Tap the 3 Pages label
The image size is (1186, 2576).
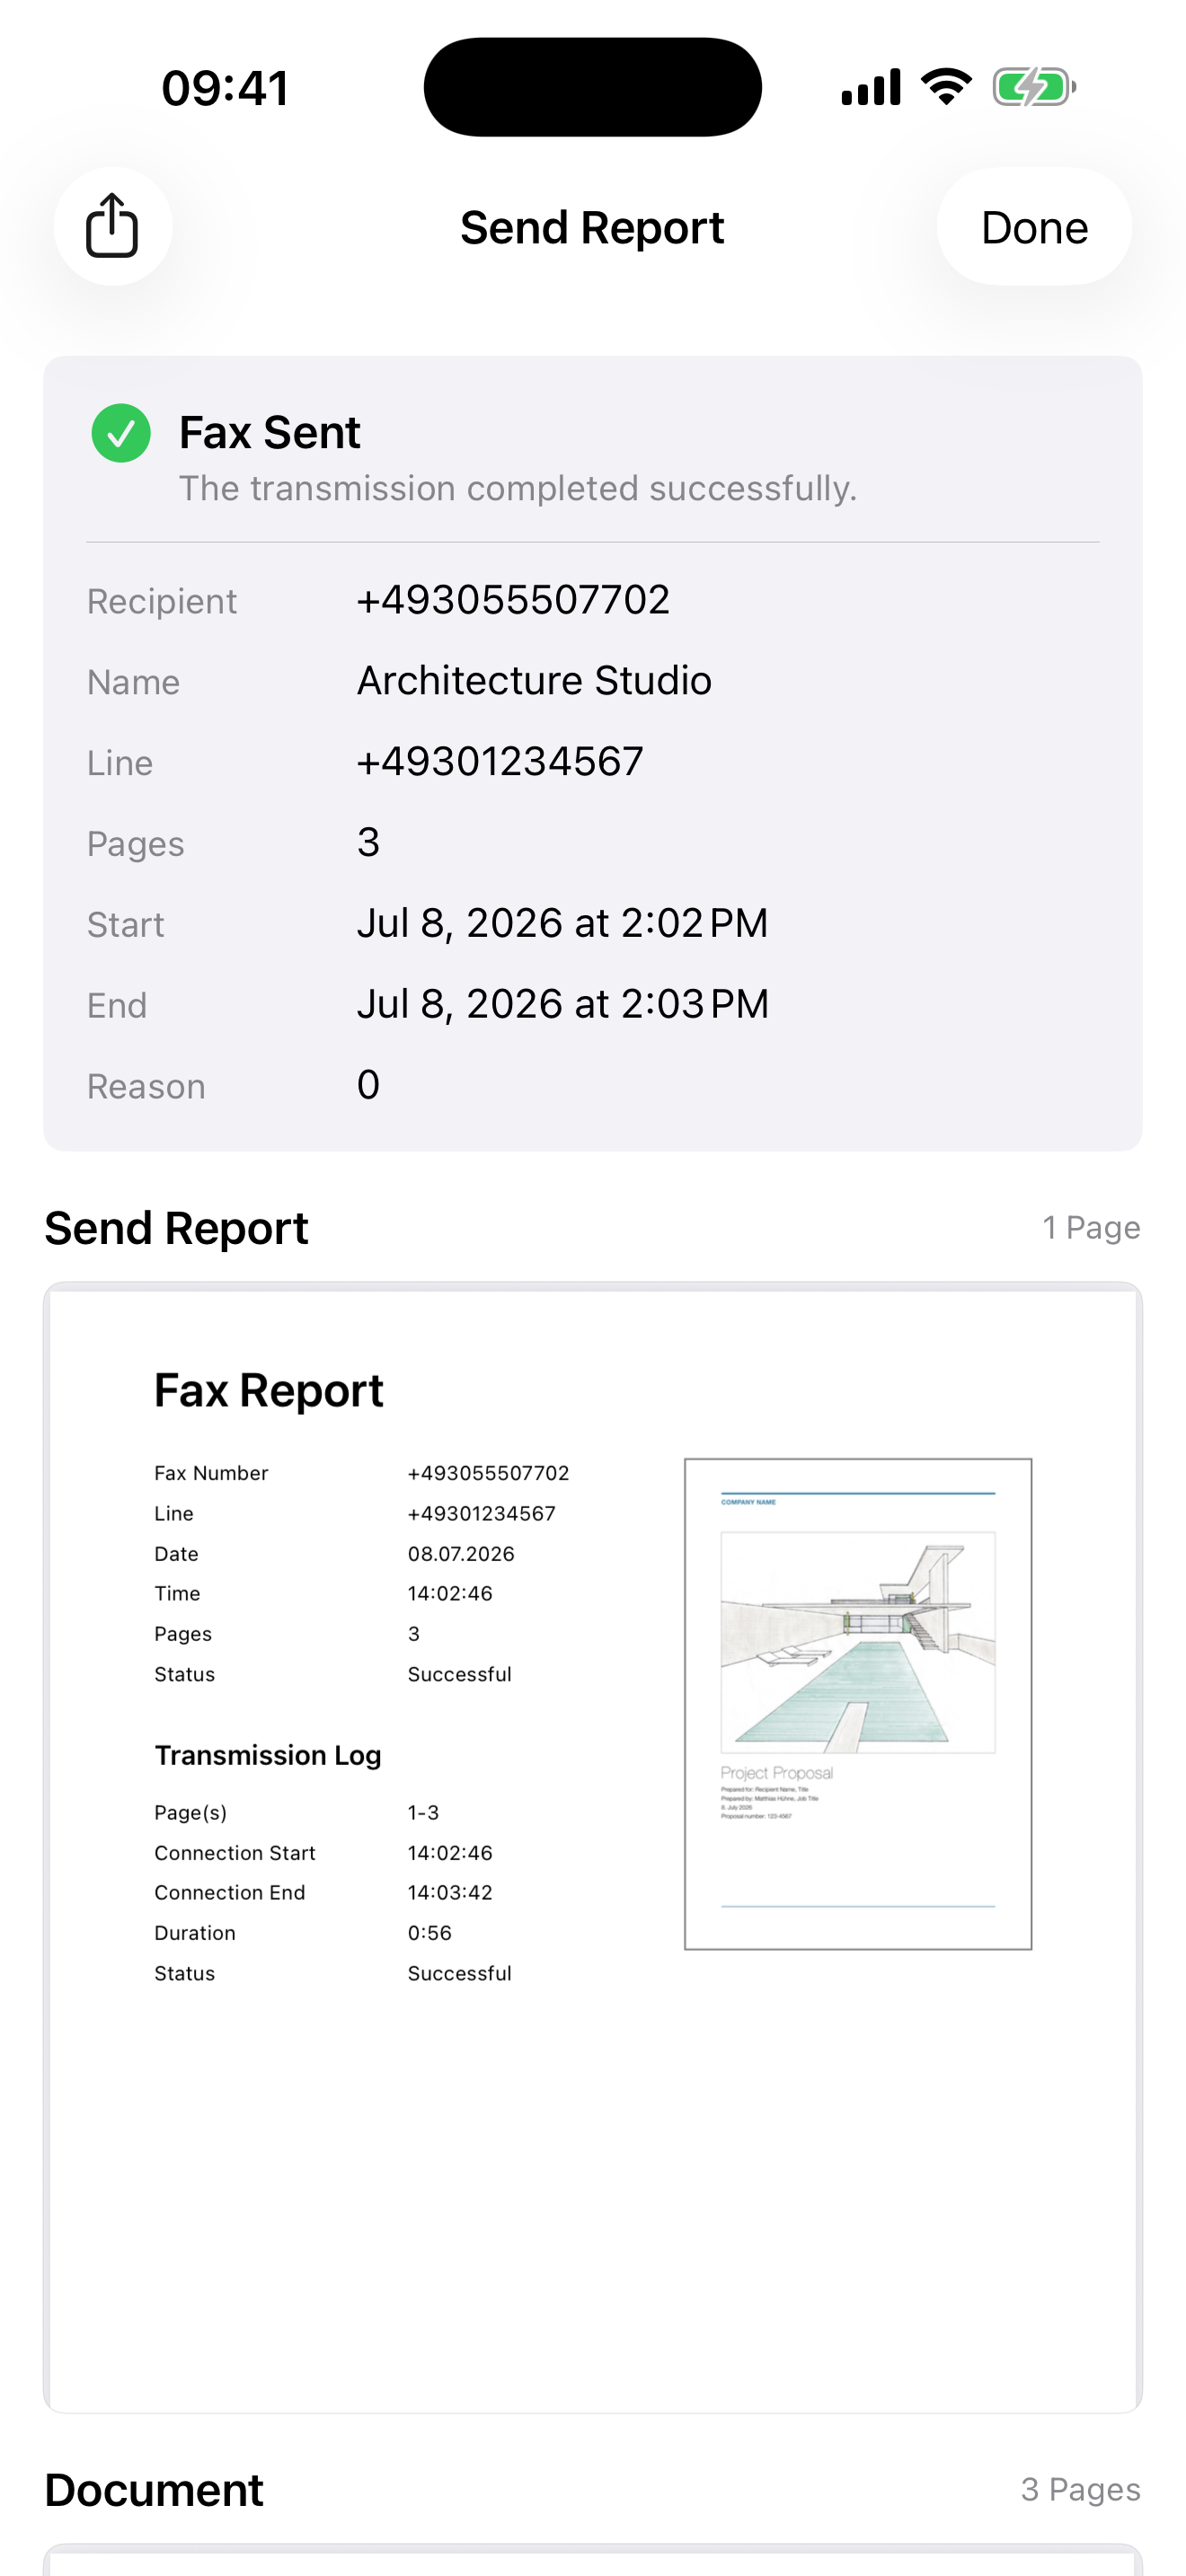pos(1080,2490)
